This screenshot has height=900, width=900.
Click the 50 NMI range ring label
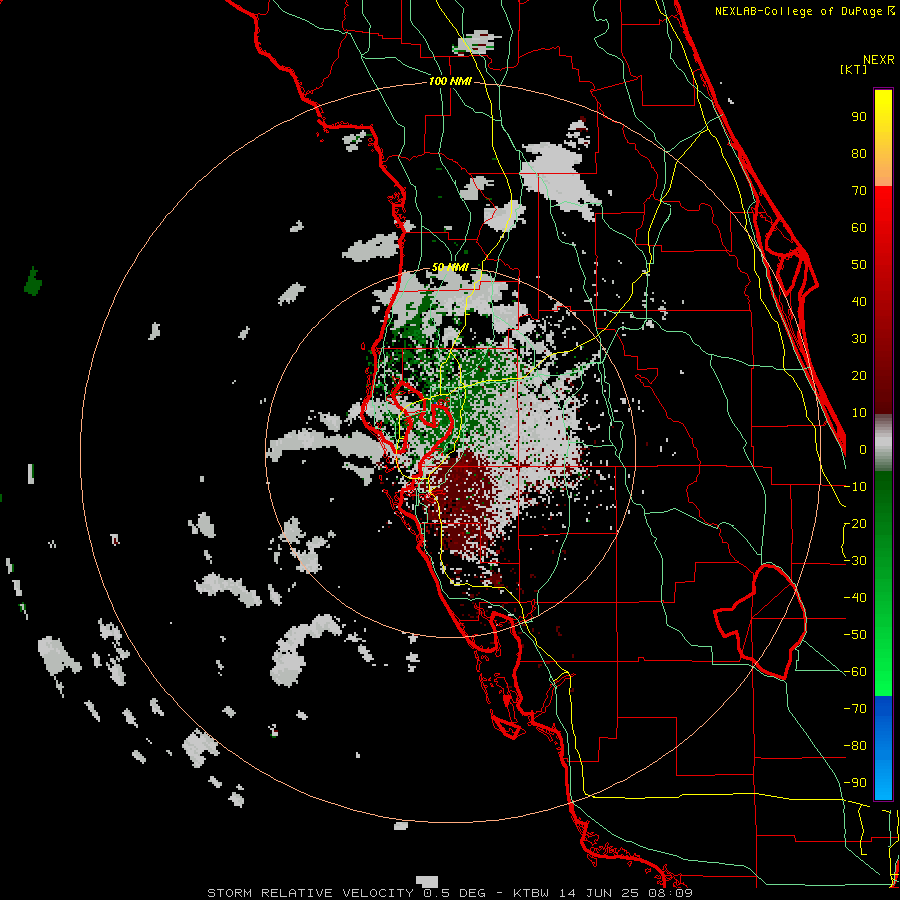click(450, 267)
